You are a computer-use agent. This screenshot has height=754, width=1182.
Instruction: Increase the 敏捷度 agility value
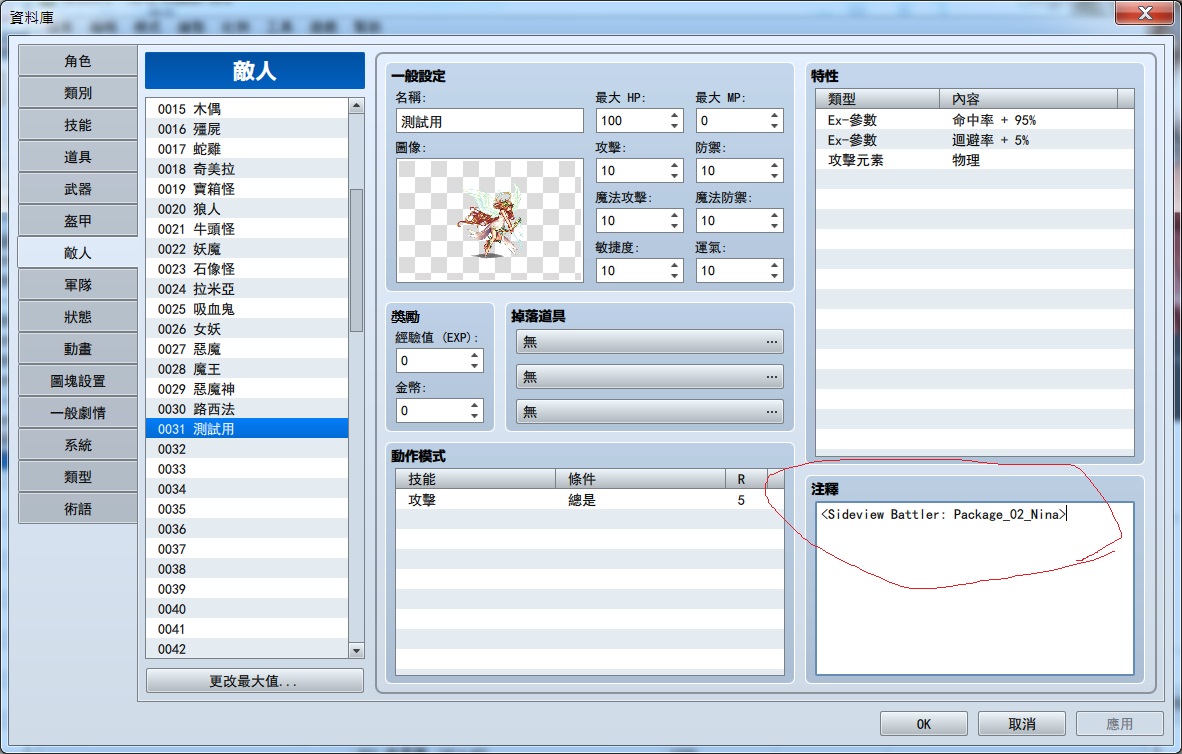674,265
